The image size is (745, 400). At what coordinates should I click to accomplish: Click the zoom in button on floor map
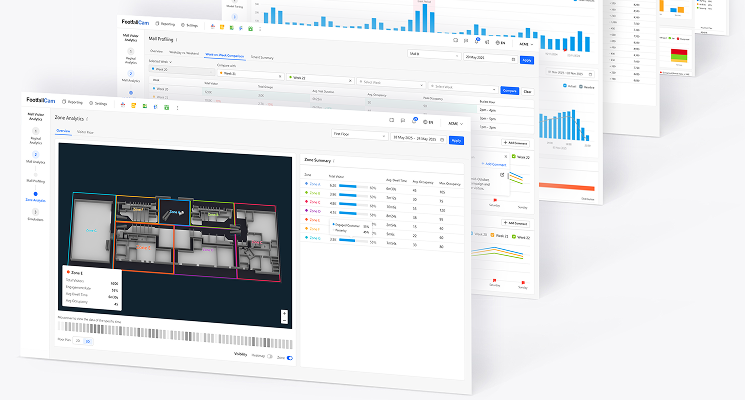[285, 312]
